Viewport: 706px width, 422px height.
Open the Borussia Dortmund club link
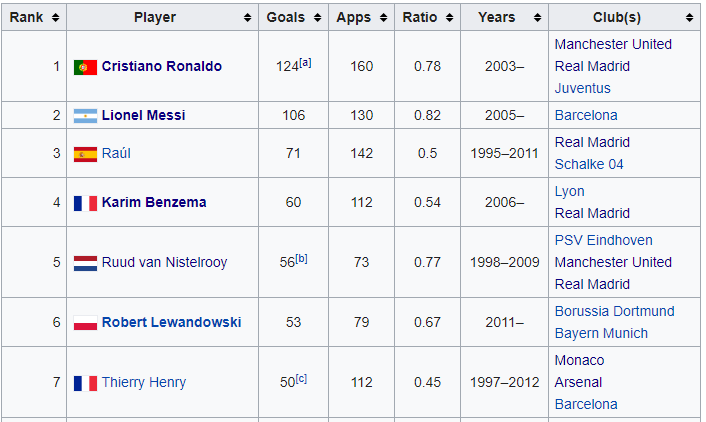(615, 311)
